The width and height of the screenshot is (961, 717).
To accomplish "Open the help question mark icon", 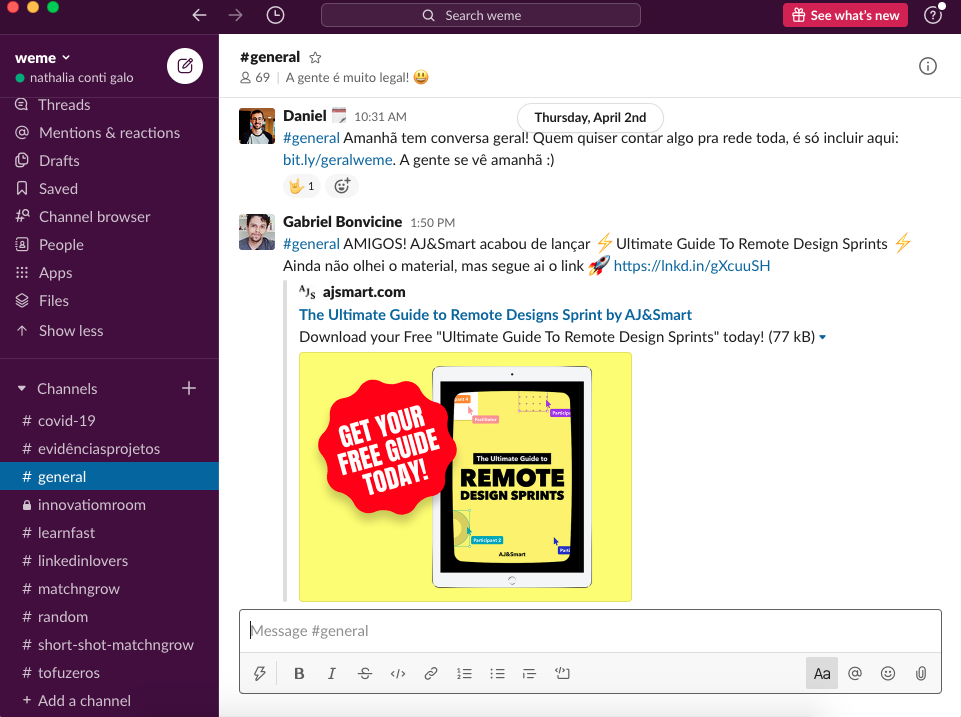I will click(933, 15).
